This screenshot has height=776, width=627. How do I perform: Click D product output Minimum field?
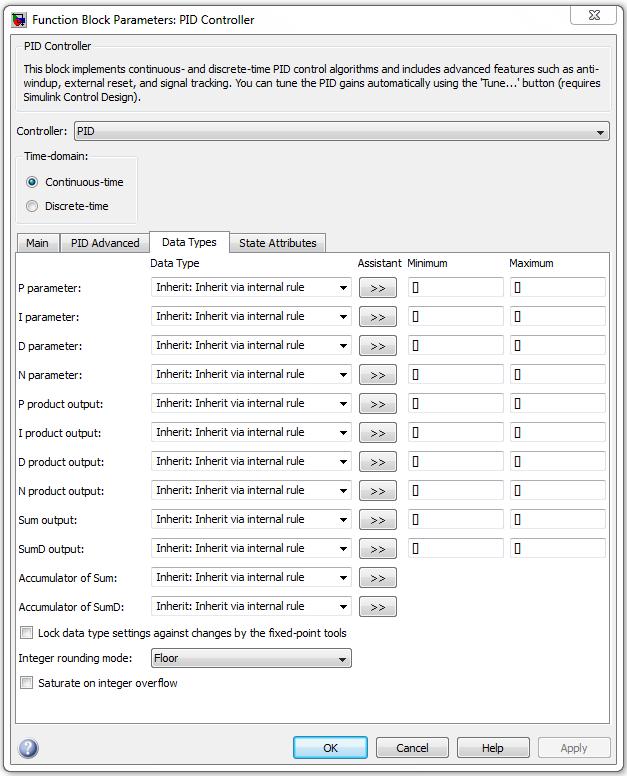point(456,461)
